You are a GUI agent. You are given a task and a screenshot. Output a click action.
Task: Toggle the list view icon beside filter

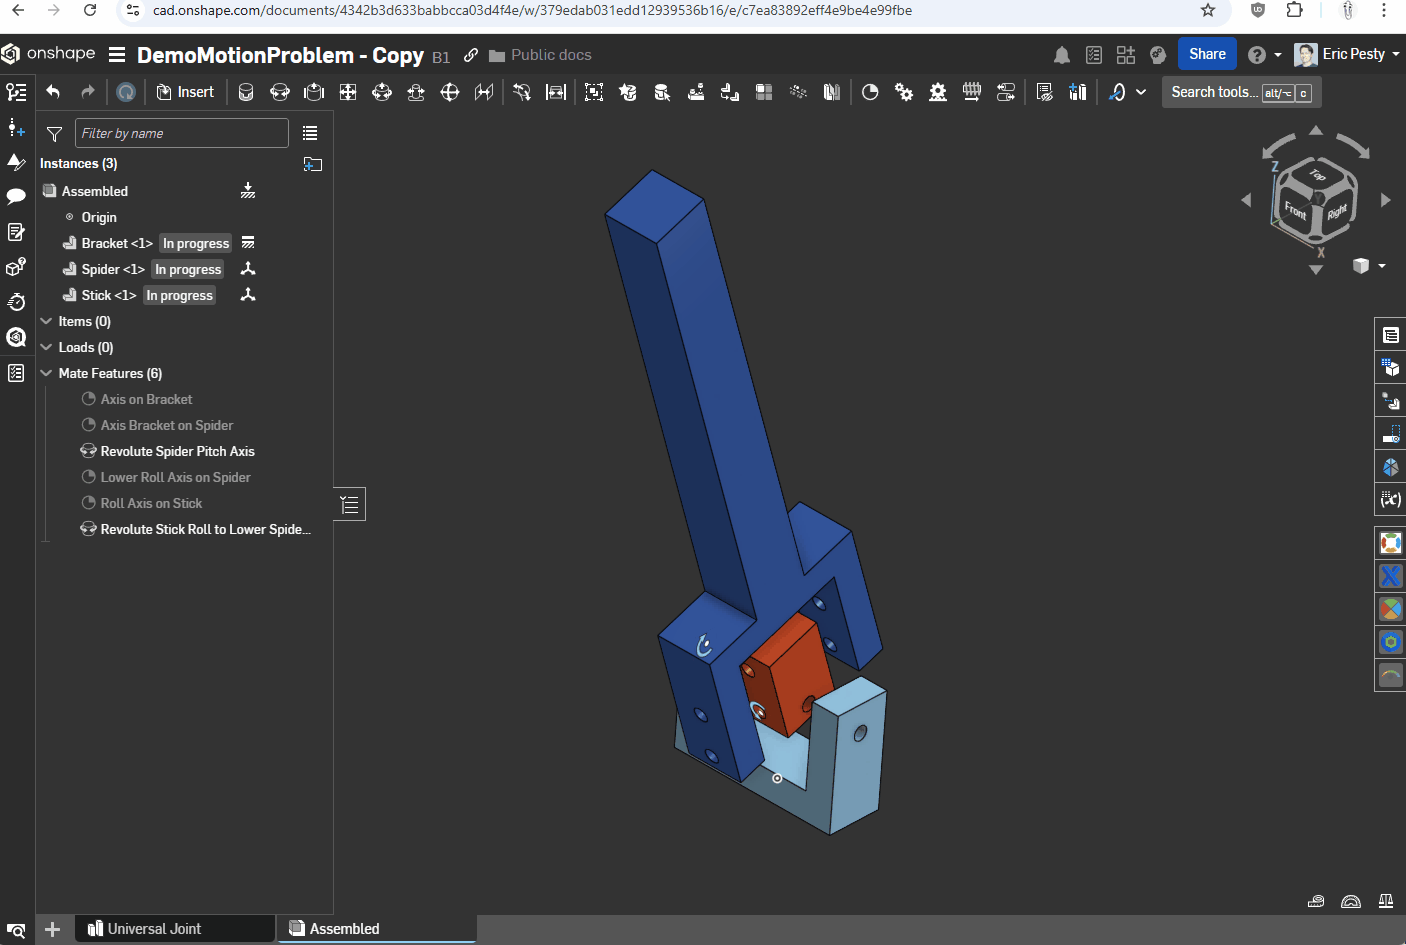click(x=310, y=134)
